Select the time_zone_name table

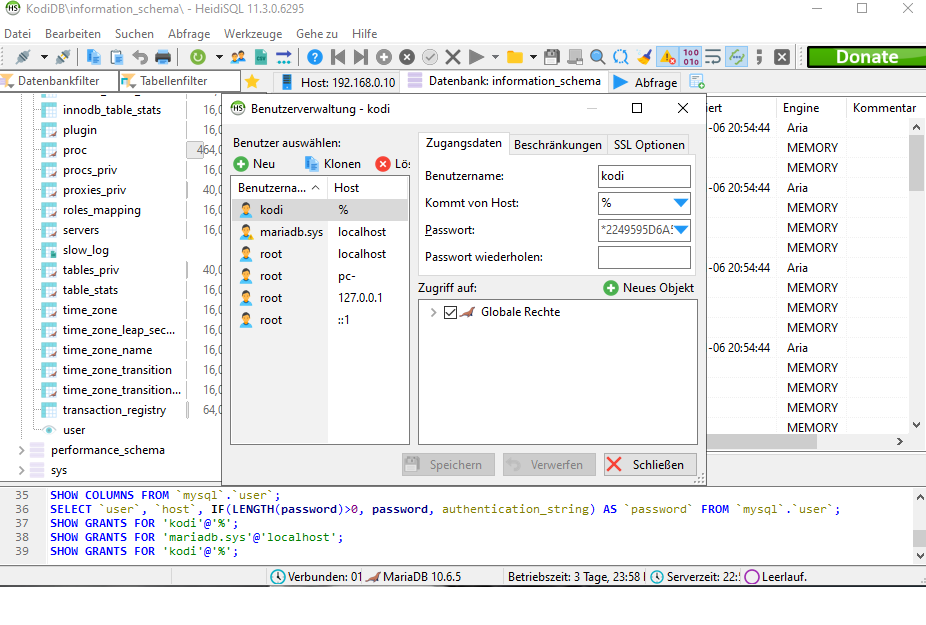[107, 350]
